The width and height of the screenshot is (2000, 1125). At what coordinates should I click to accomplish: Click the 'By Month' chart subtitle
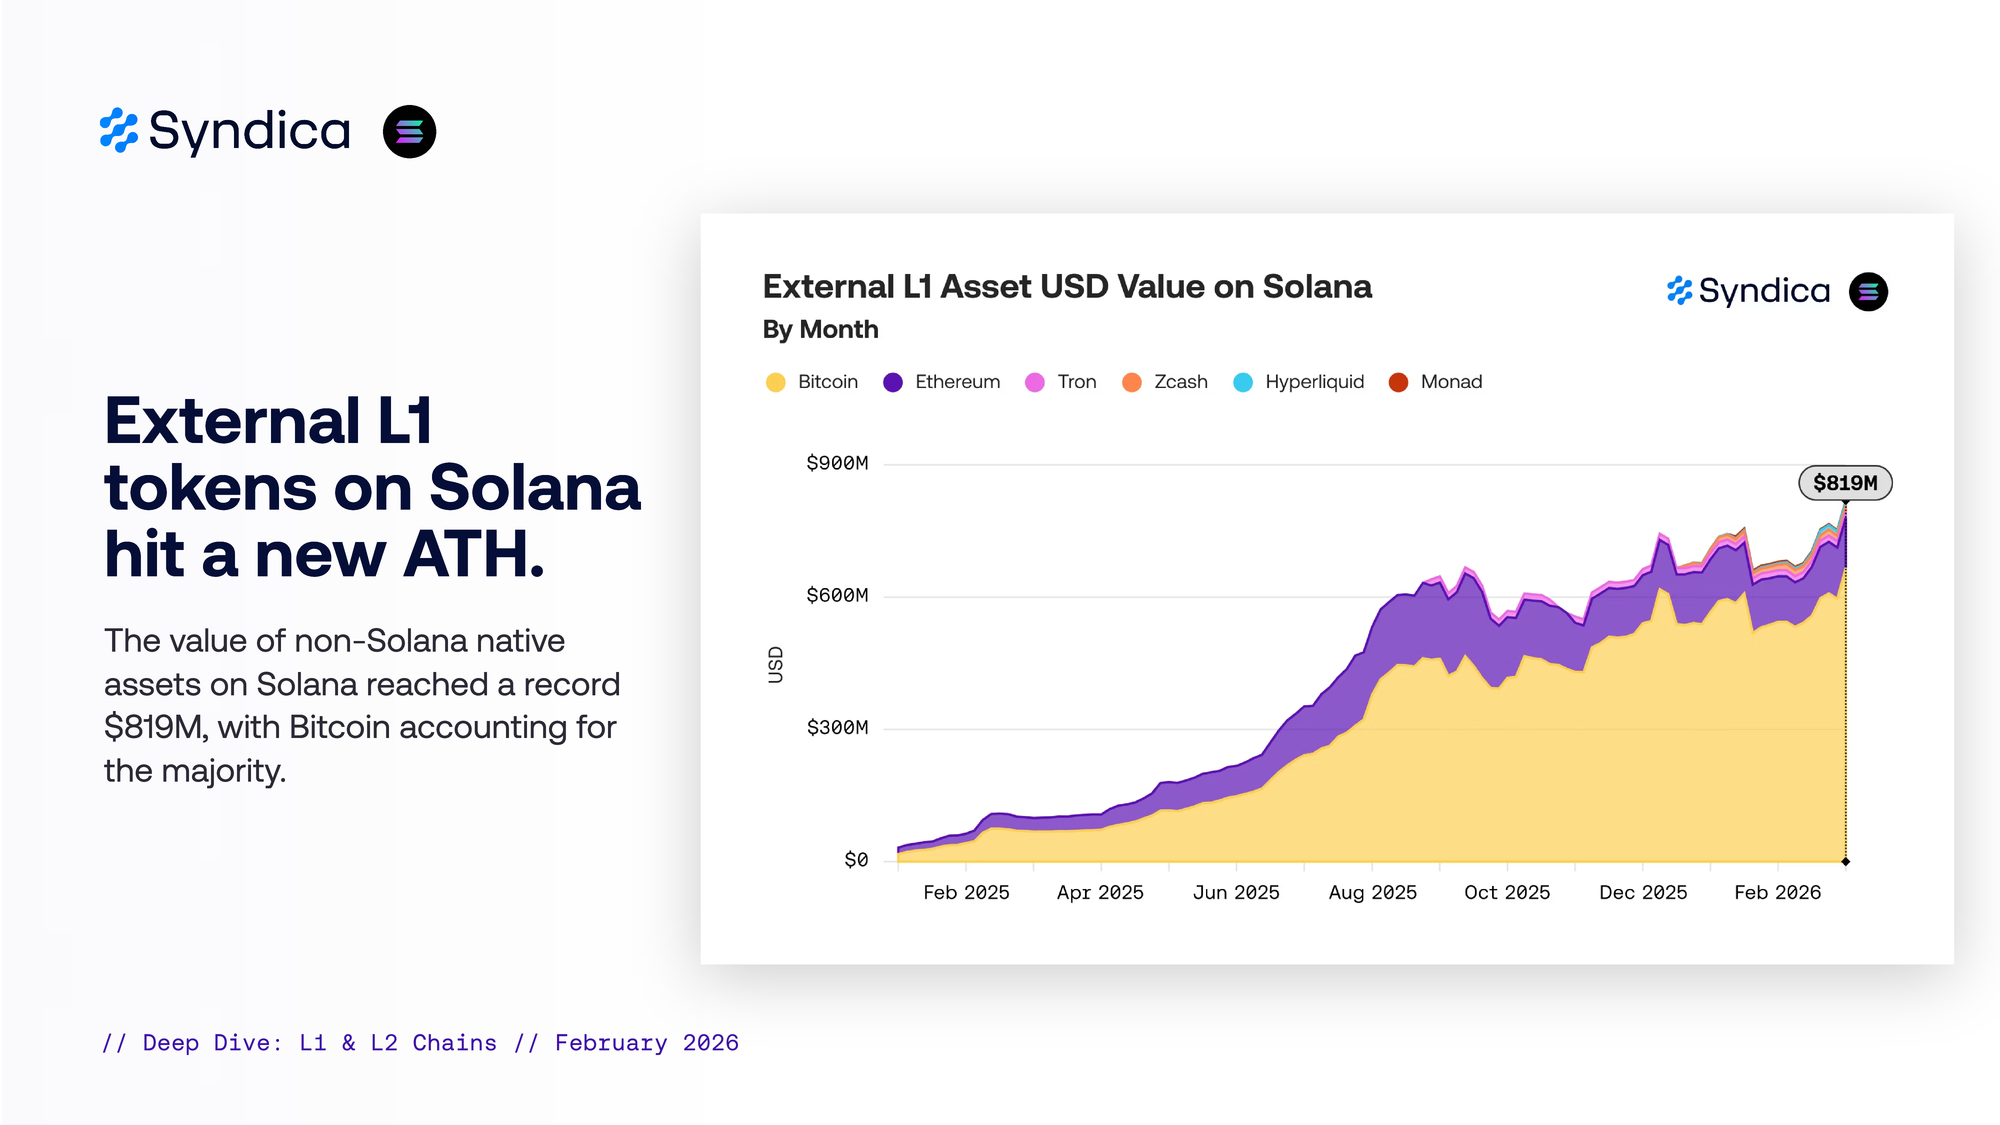coord(820,329)
